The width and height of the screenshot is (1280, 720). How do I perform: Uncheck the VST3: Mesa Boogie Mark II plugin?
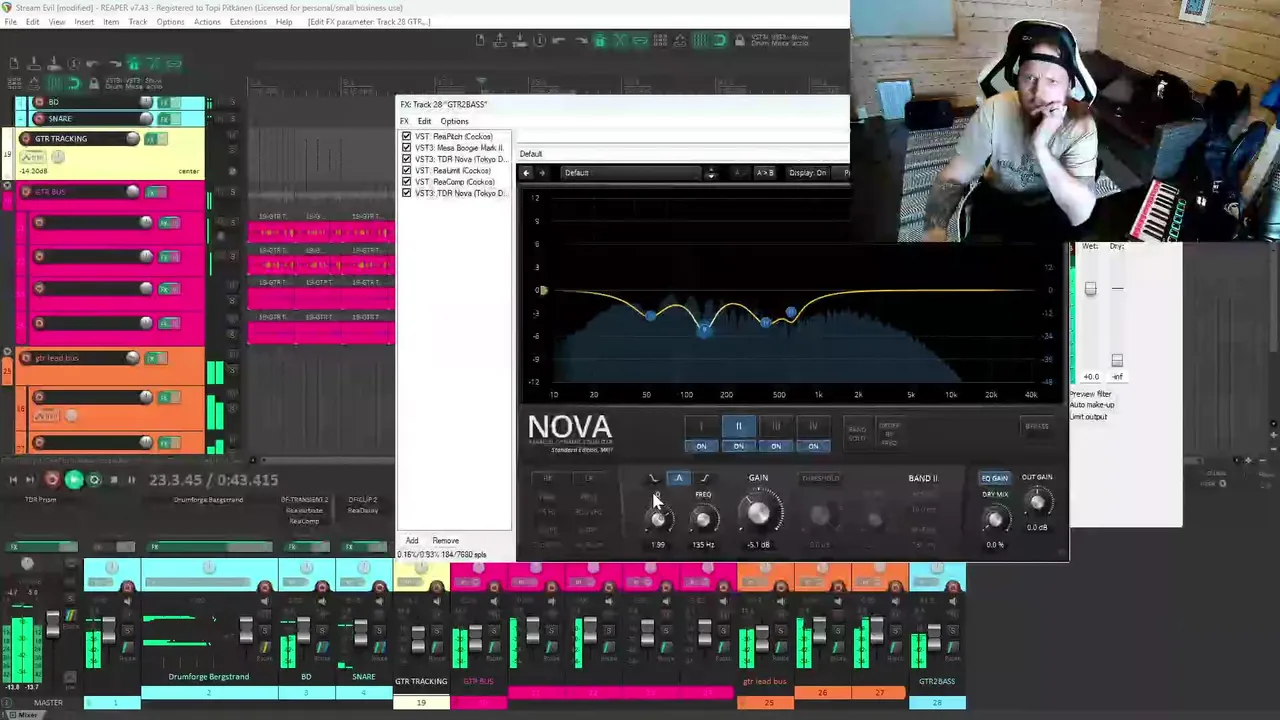[x=406, y=148]
